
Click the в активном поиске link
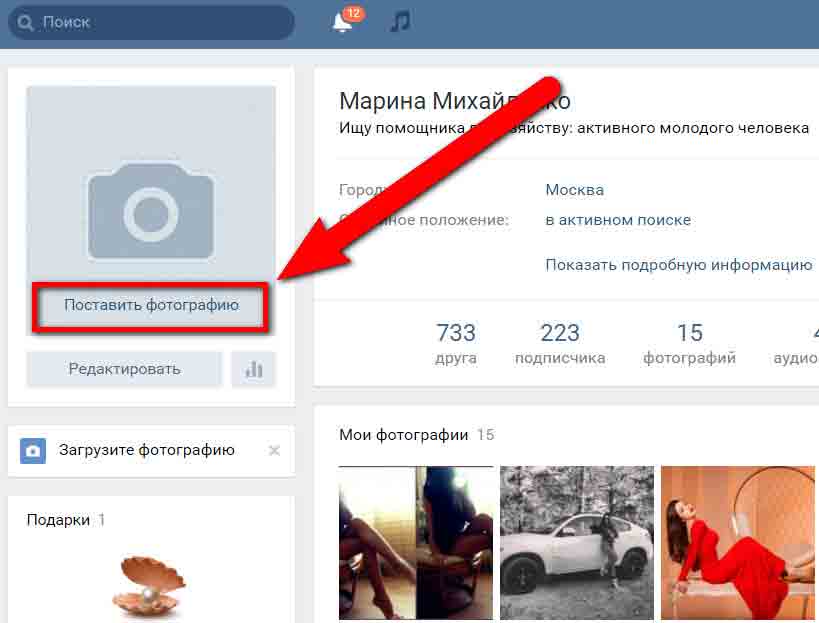(x=617, y=220)
